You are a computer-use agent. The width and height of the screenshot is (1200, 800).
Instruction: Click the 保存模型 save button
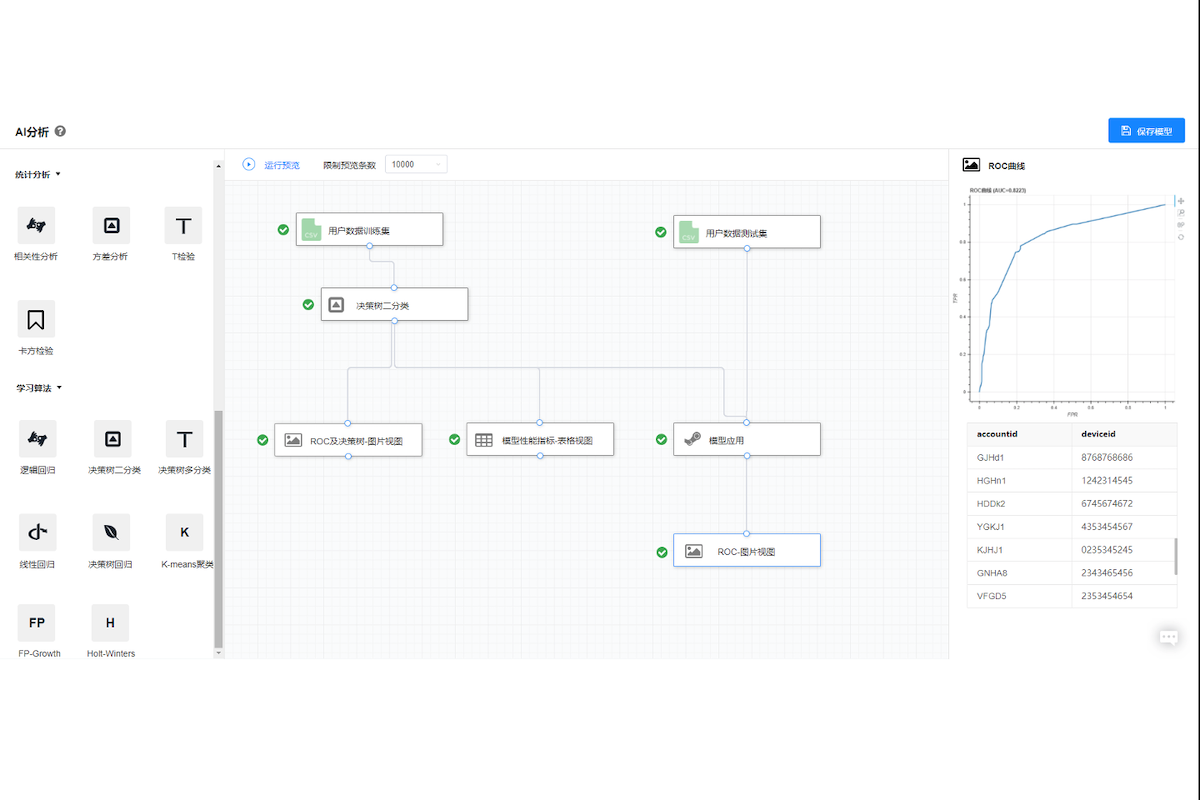[x=1146, y=131]
